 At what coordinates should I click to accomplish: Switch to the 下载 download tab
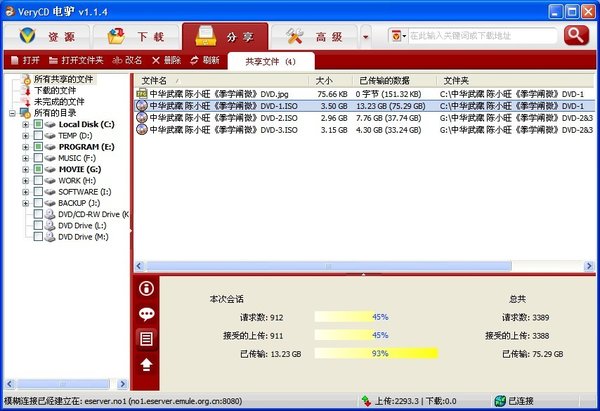(136, 37)
